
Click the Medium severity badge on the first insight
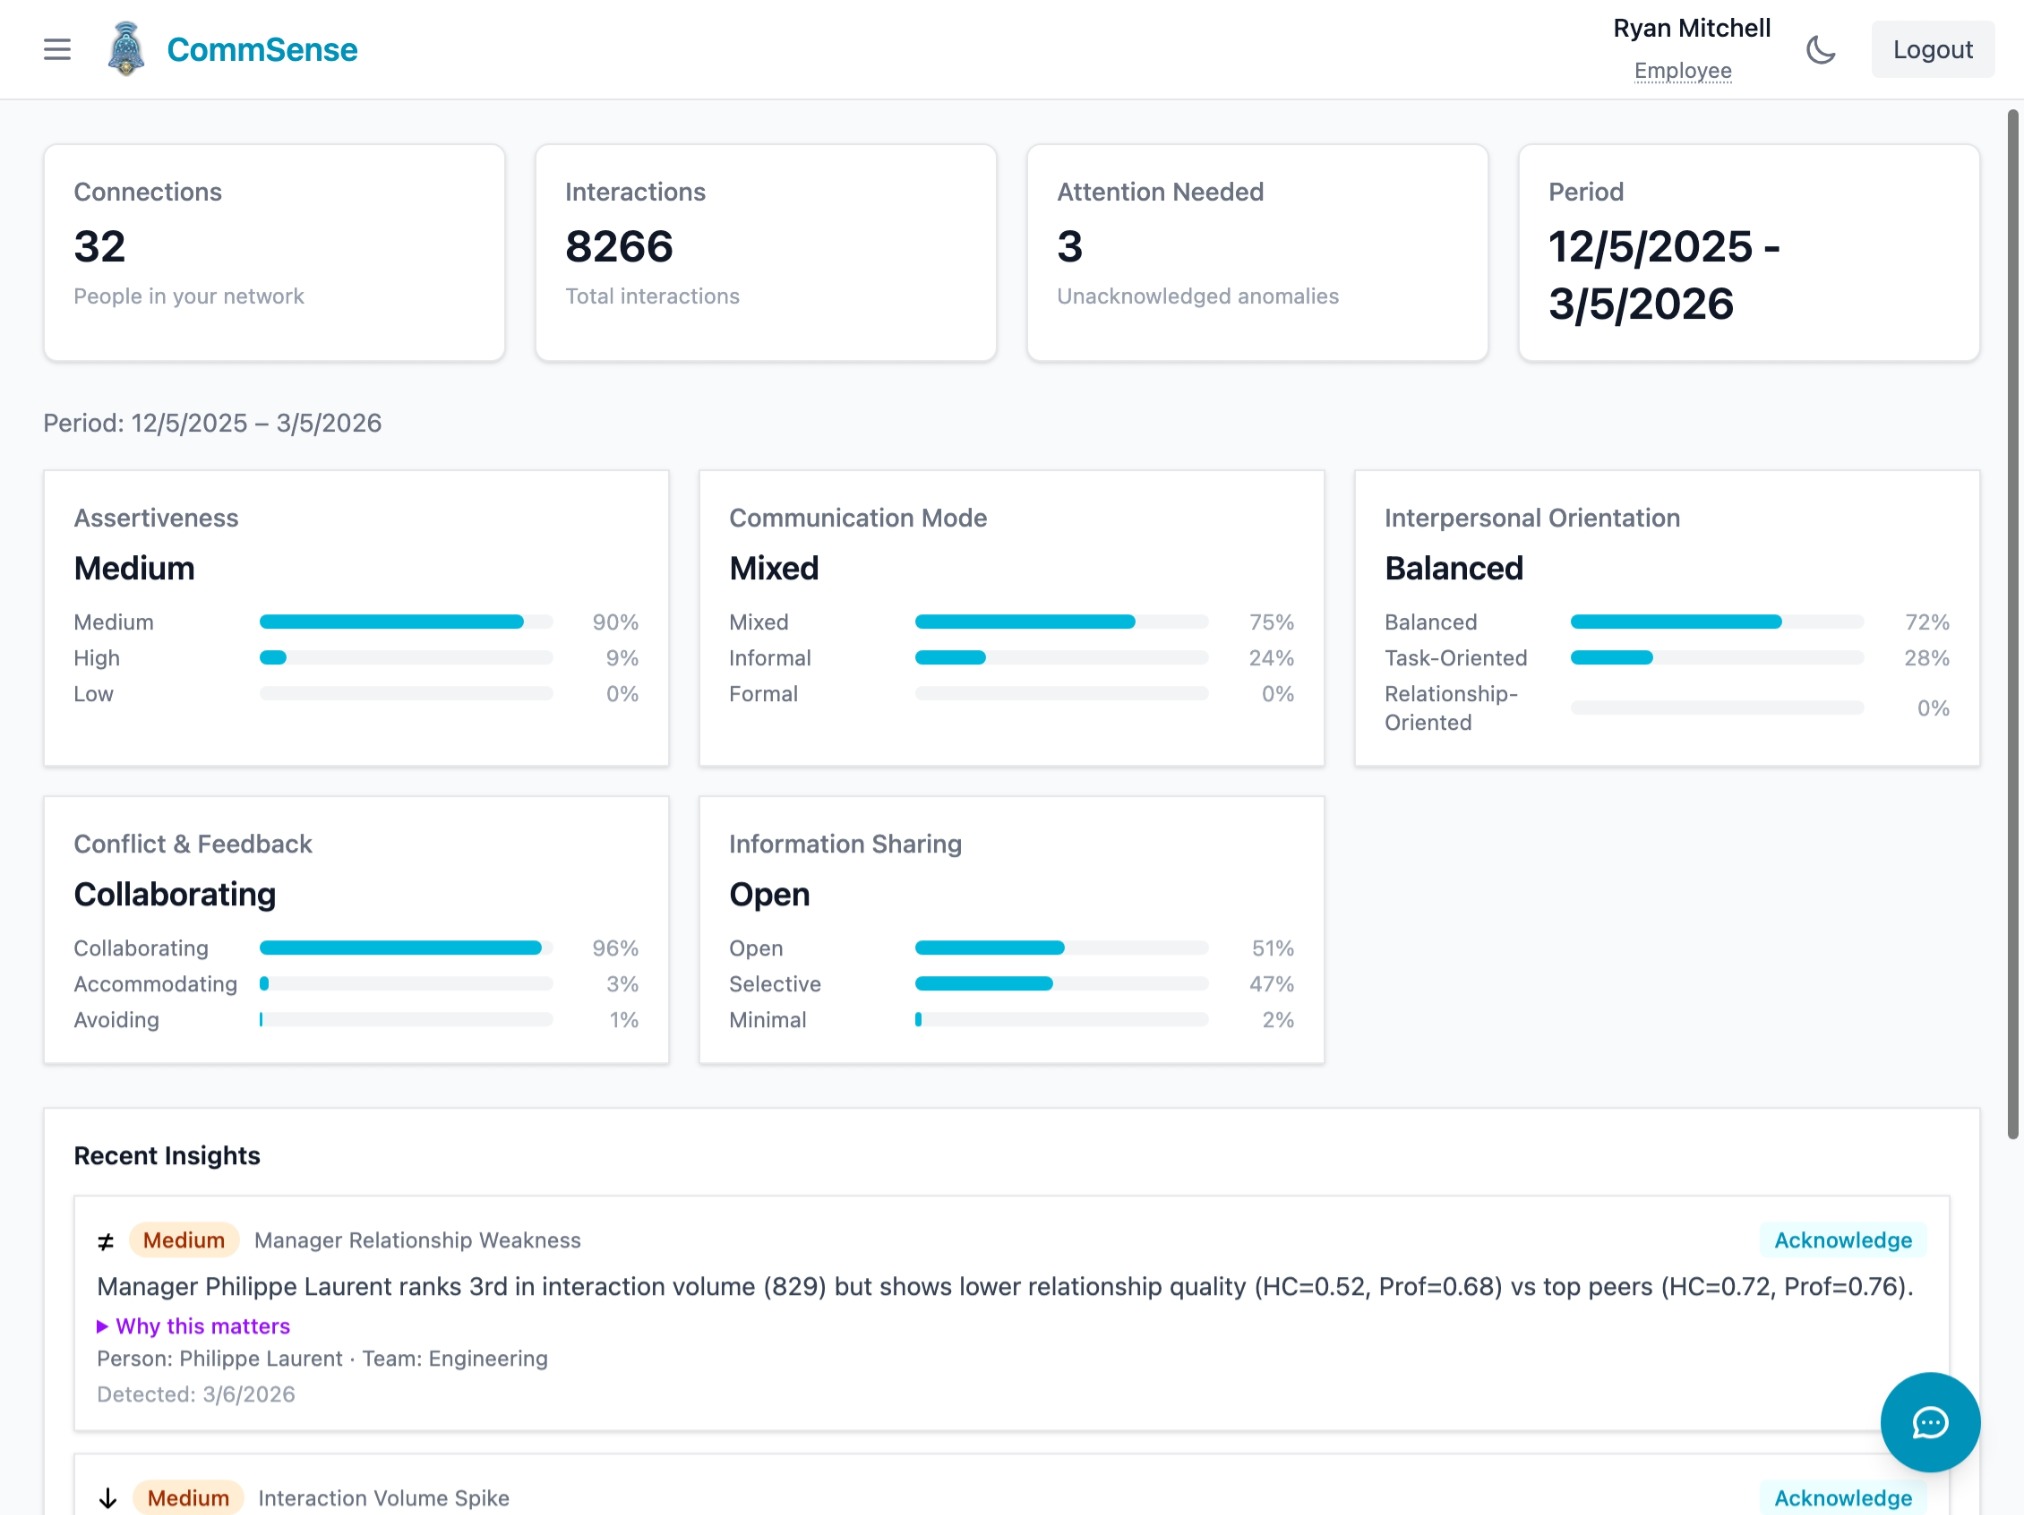point(183,1240)
